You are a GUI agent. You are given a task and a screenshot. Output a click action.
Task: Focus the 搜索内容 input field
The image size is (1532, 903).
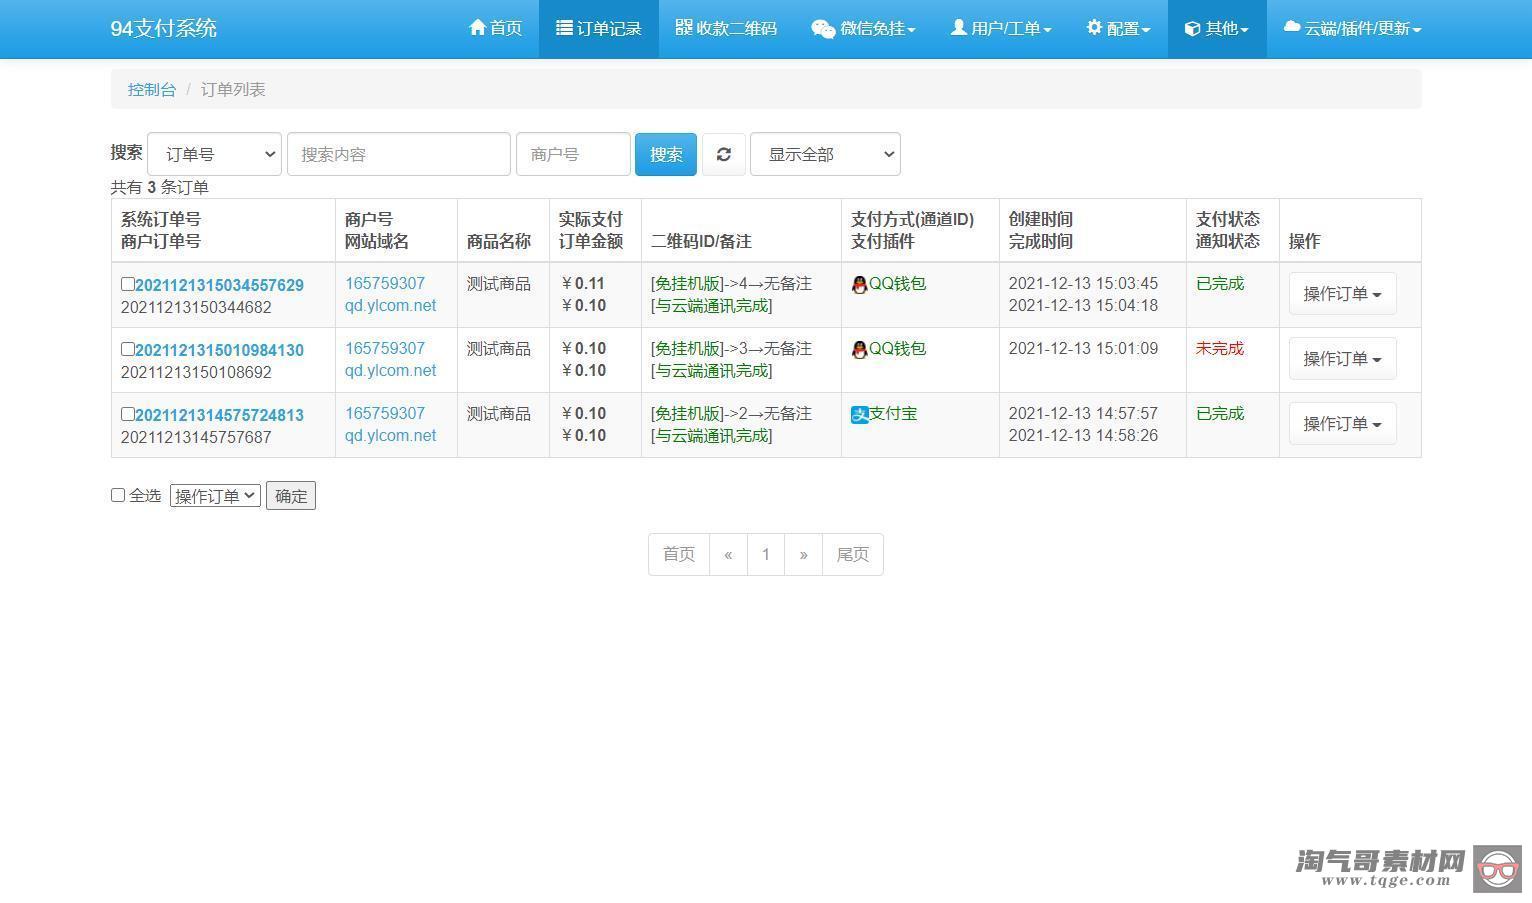coord(399,154)
